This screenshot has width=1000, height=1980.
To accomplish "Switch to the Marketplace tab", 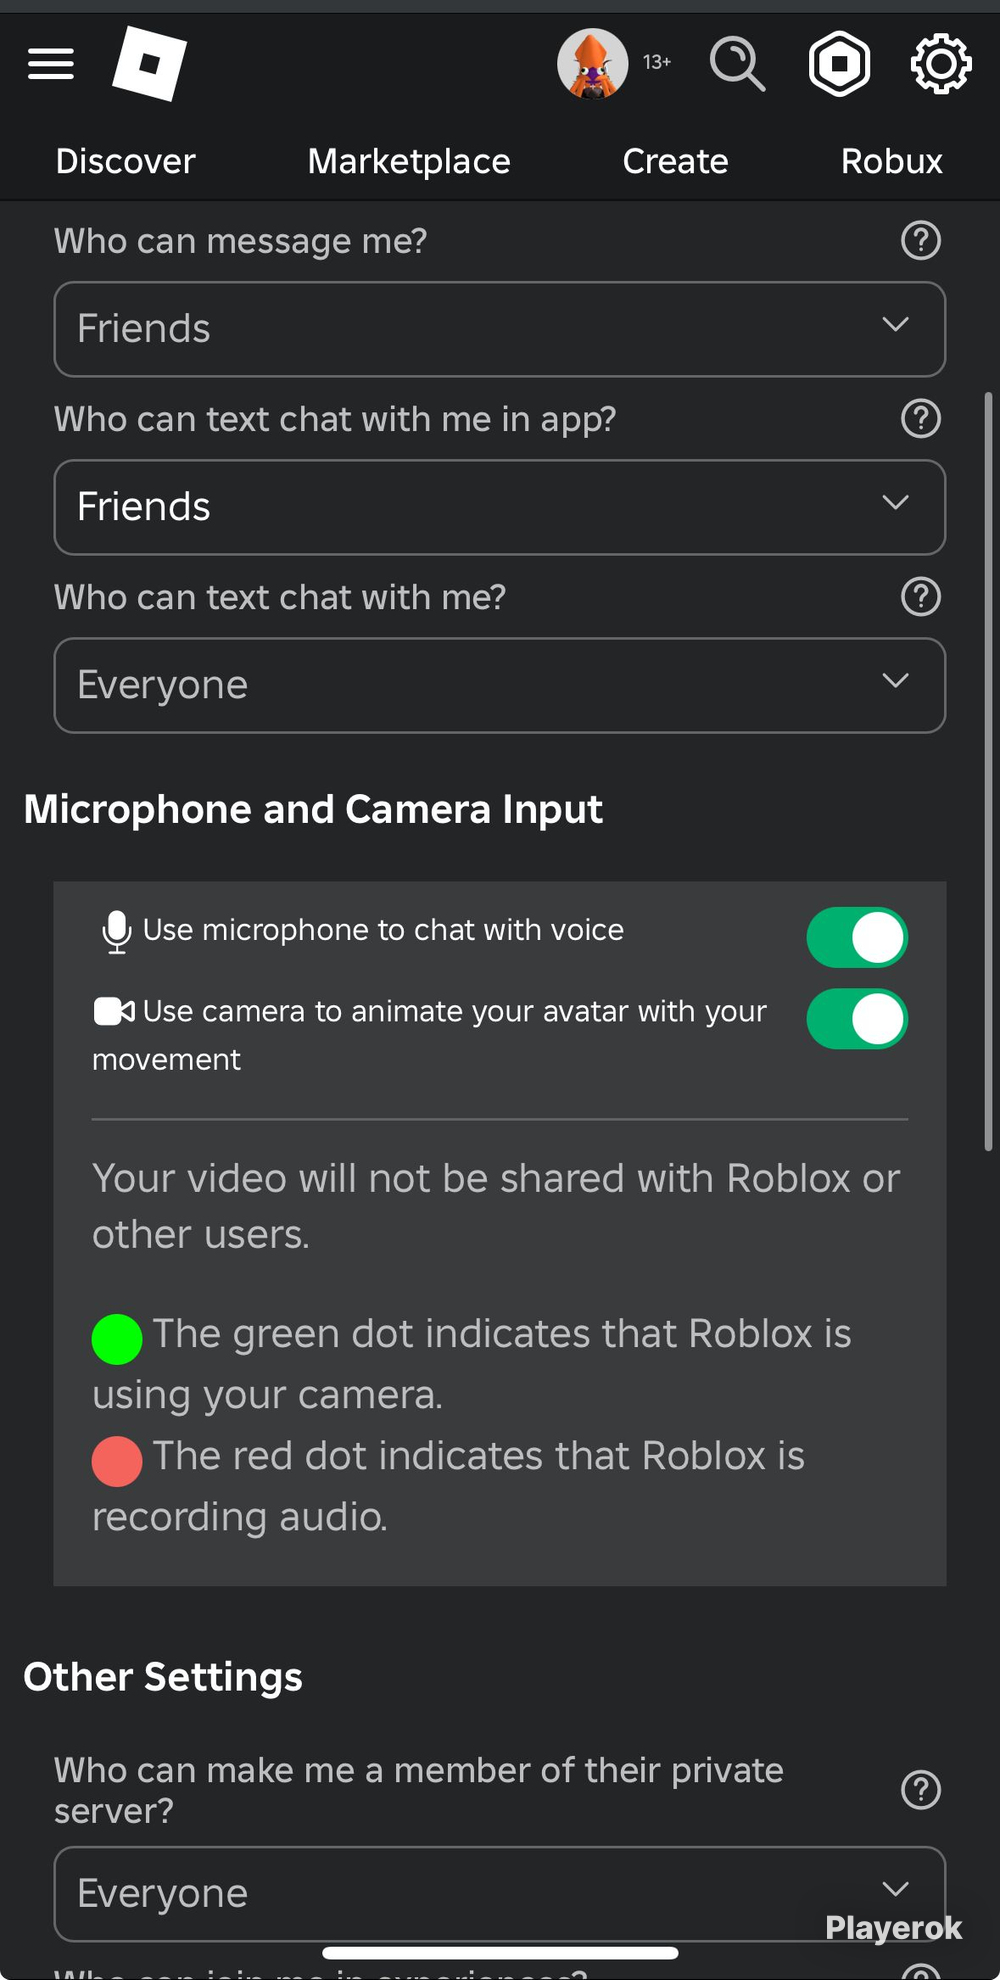I will pos(409,161).
